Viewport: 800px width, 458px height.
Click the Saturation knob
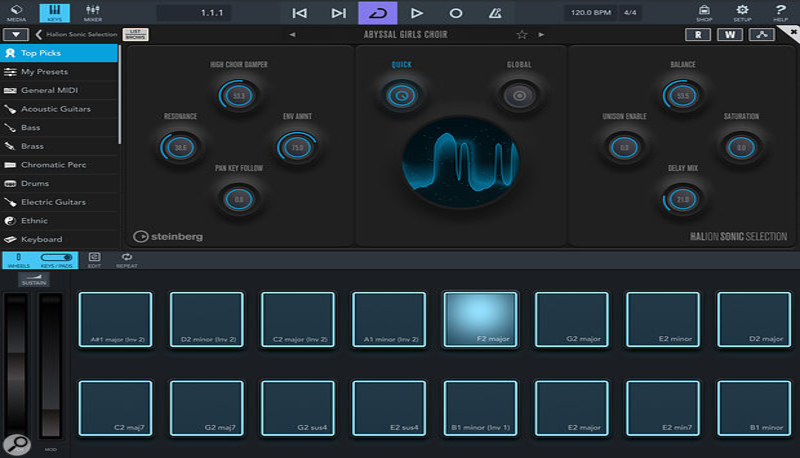741,147
